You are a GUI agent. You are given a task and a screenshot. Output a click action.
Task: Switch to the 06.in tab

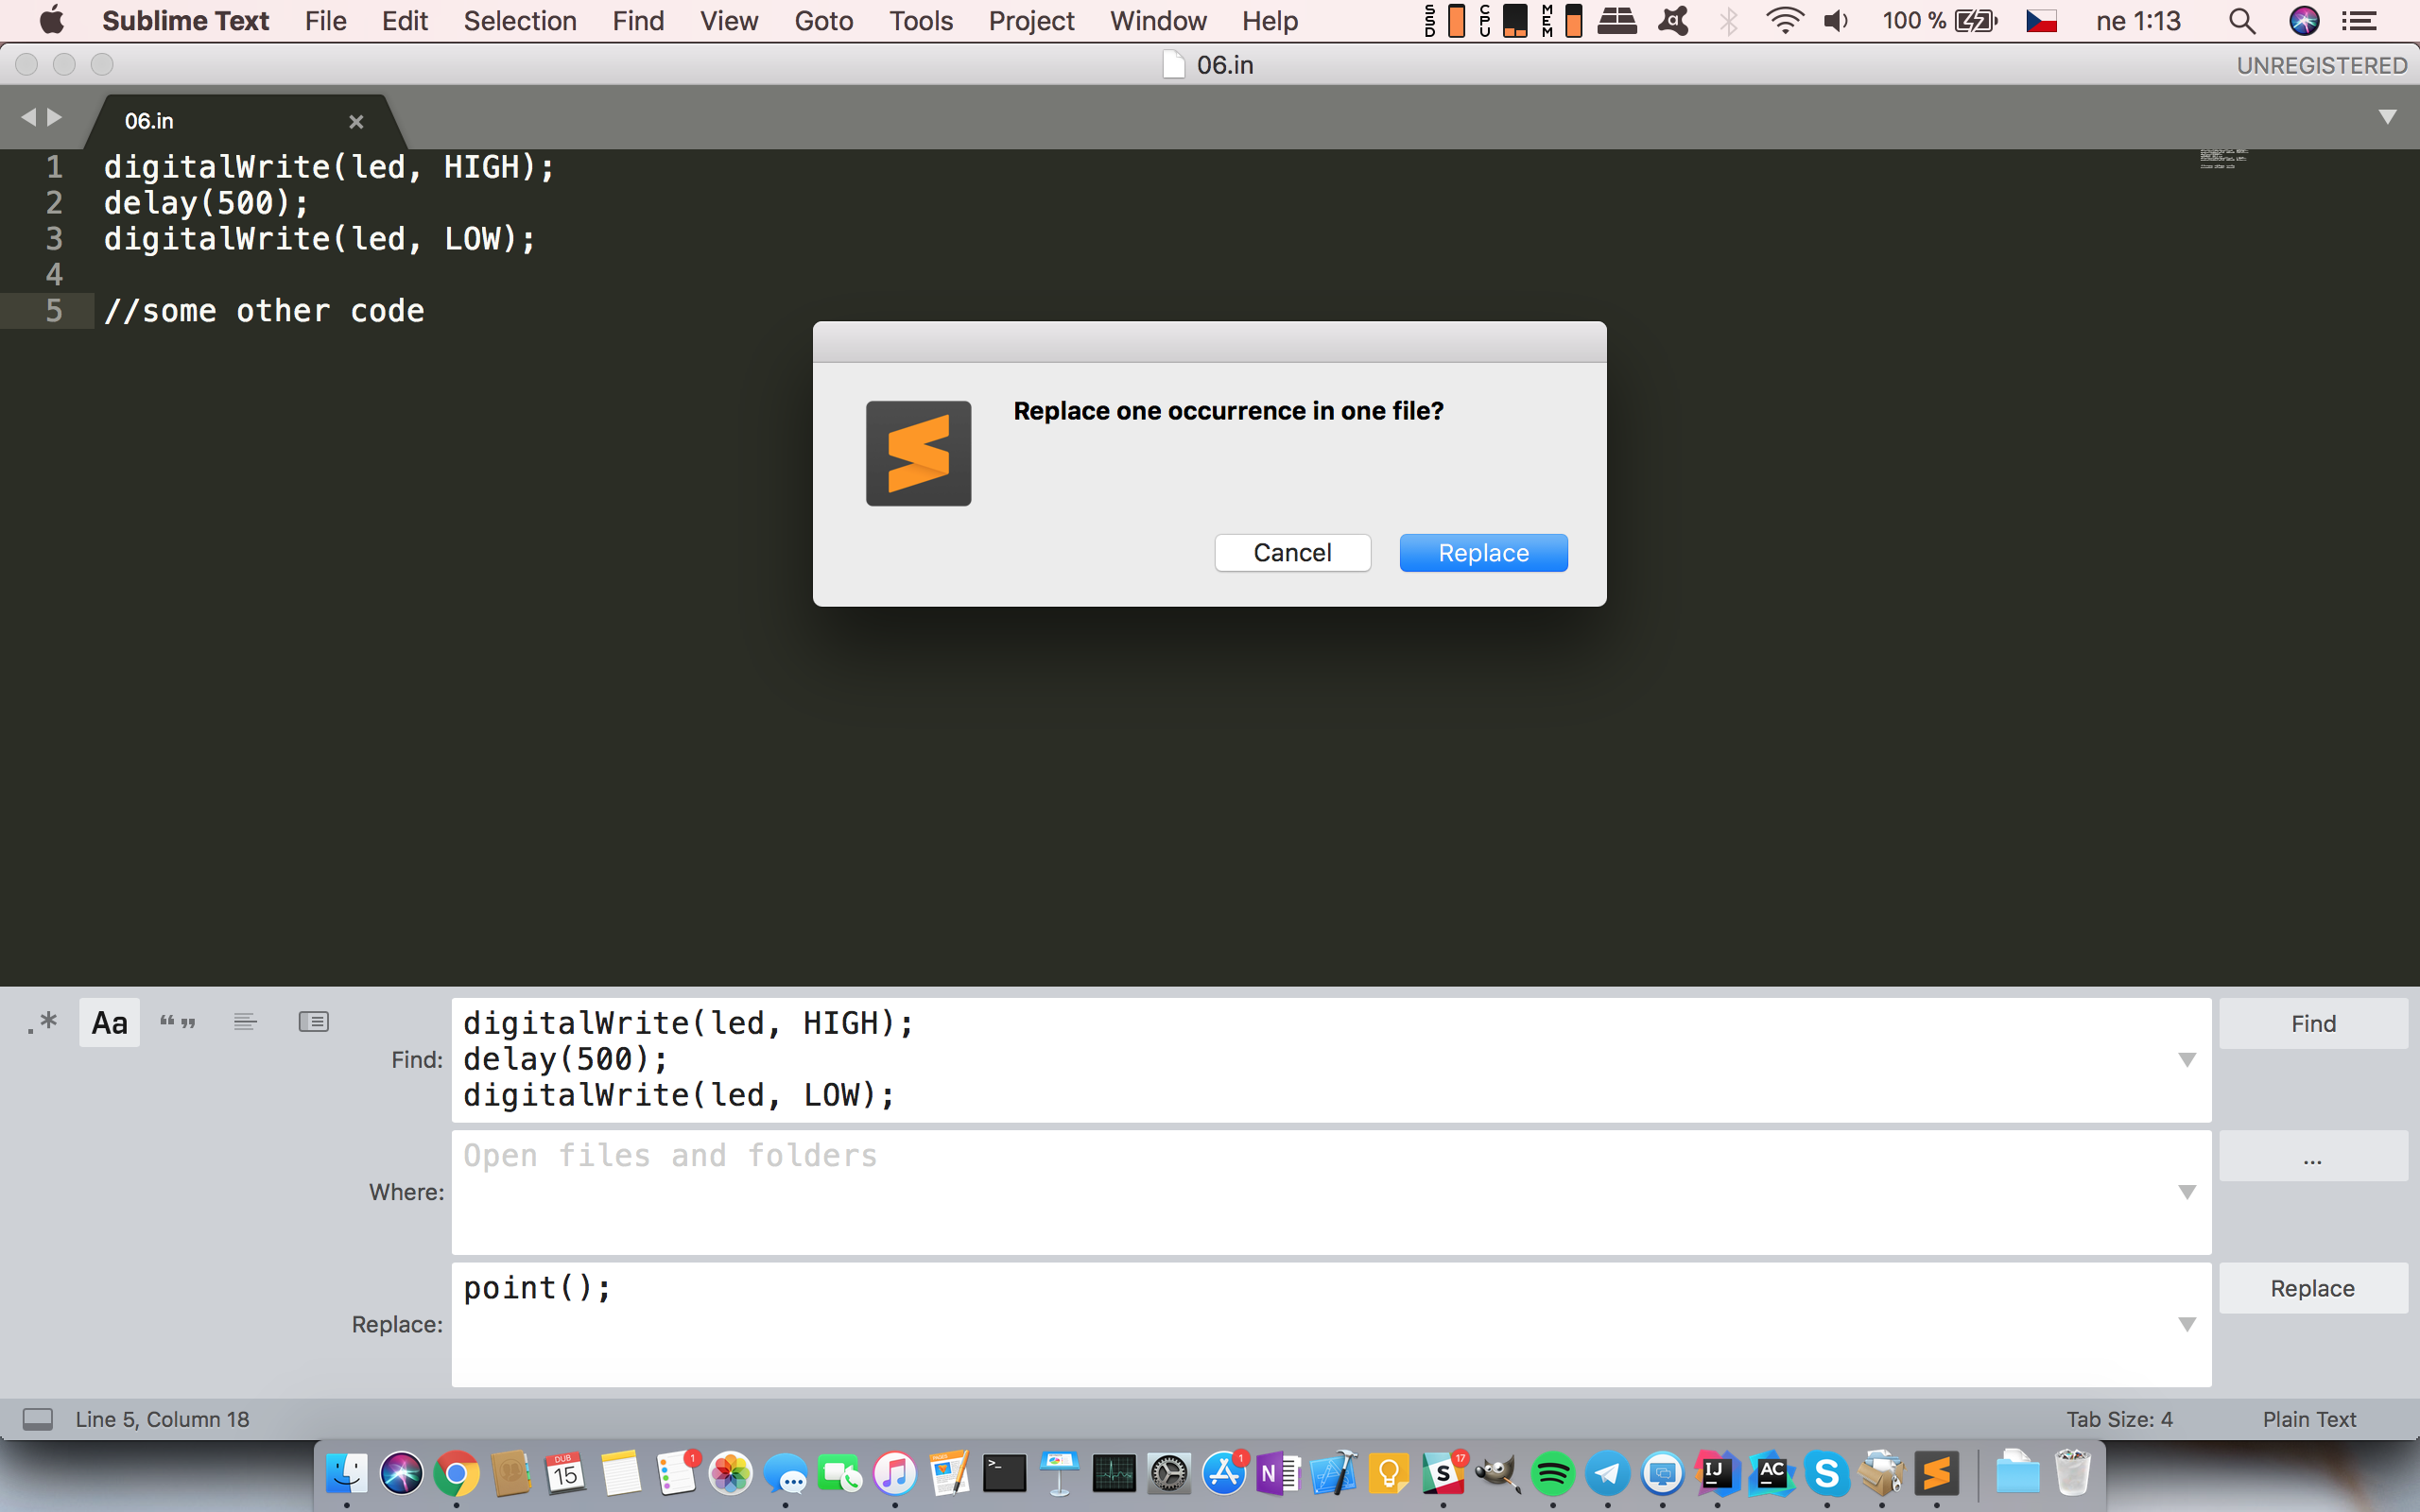click(x=150, y=121)
